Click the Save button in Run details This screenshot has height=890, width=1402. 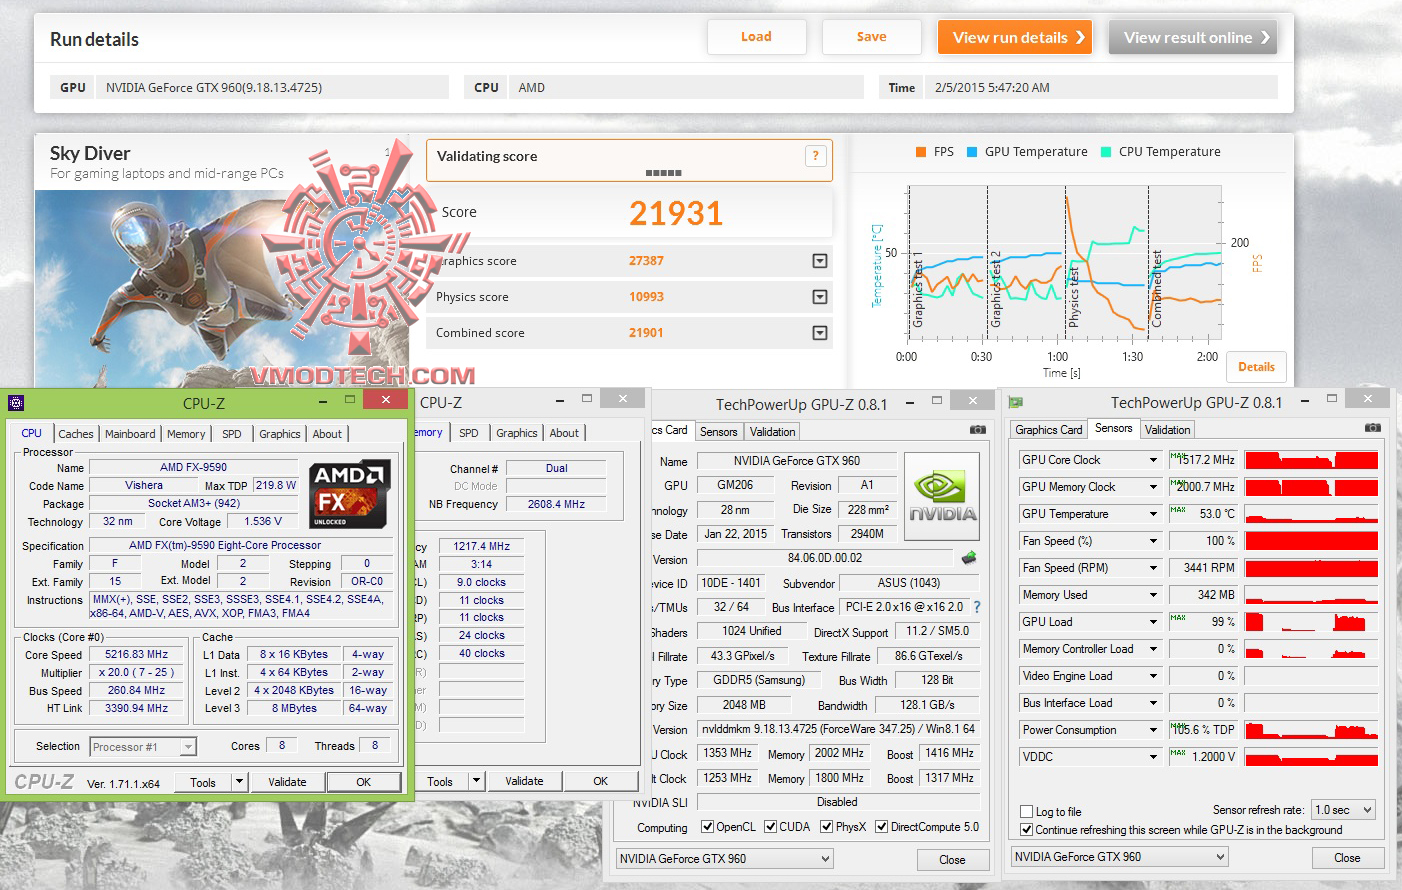tap(871, 37)
